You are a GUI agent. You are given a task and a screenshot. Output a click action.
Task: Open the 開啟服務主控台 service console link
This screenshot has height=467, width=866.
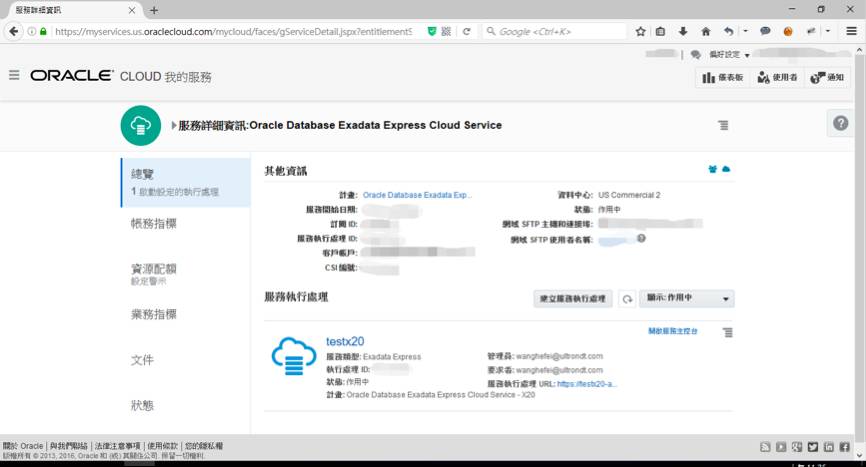tap(673, 331)
